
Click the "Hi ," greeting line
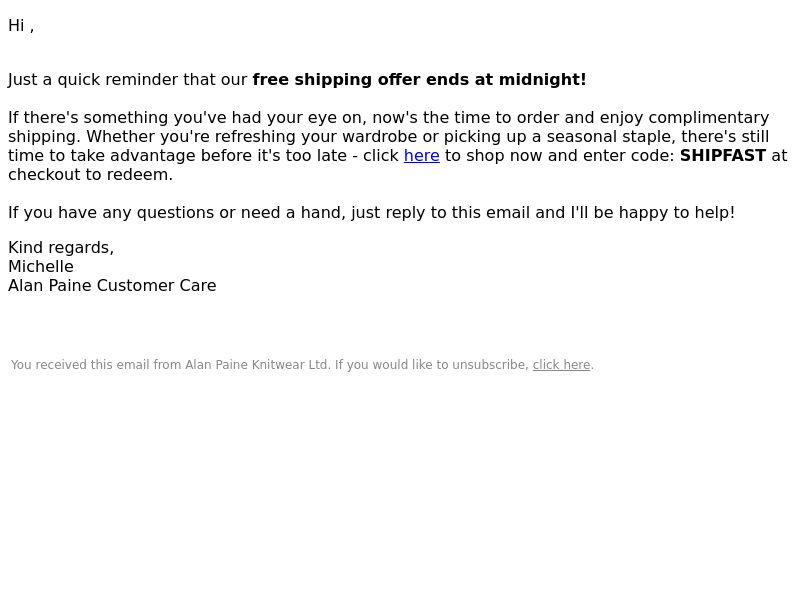(x=21, y=26)
